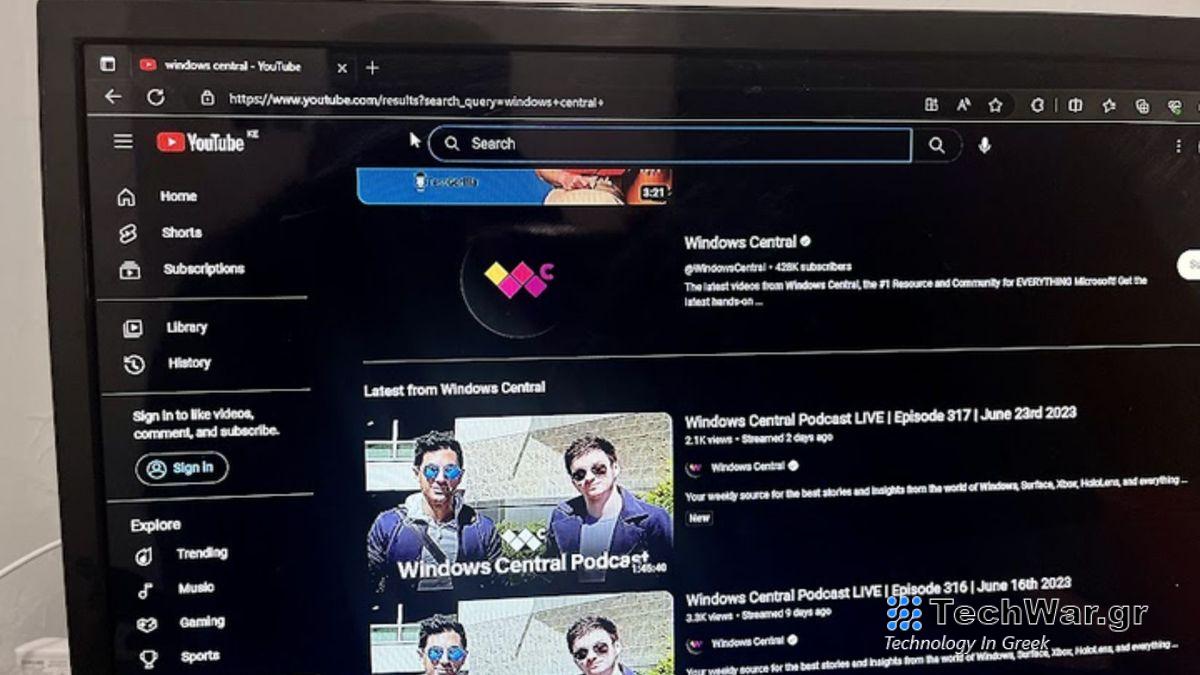Click the Sign in button

[x=181, y=467]
